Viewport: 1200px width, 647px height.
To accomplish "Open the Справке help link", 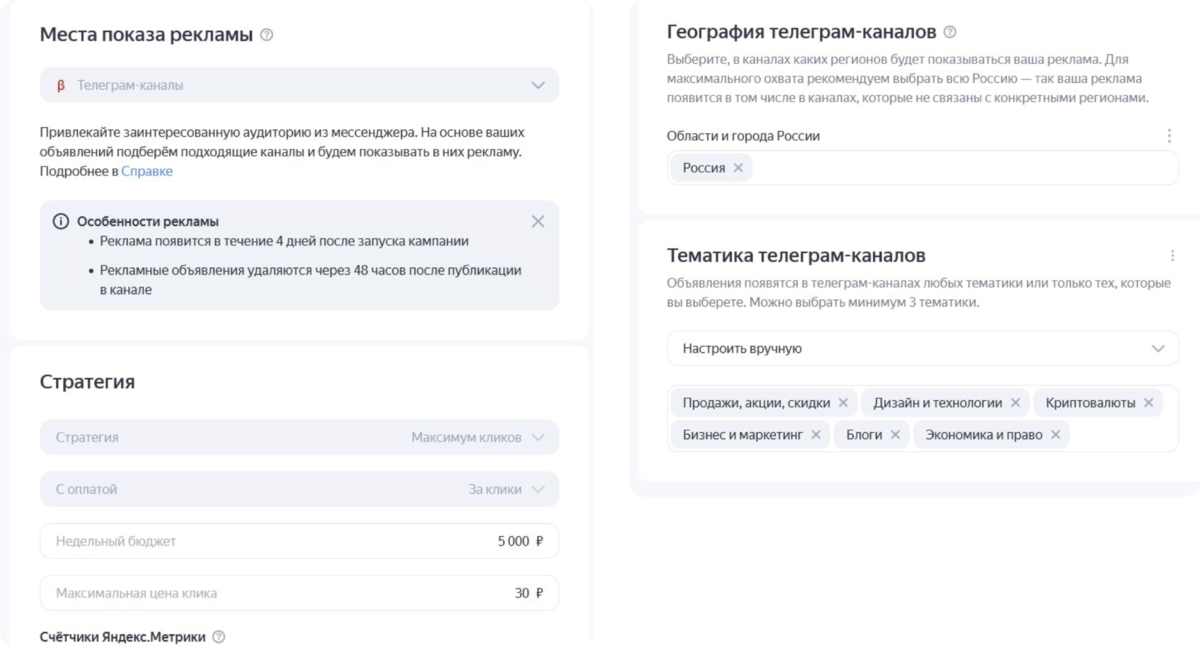I will (x=147, y=171).
